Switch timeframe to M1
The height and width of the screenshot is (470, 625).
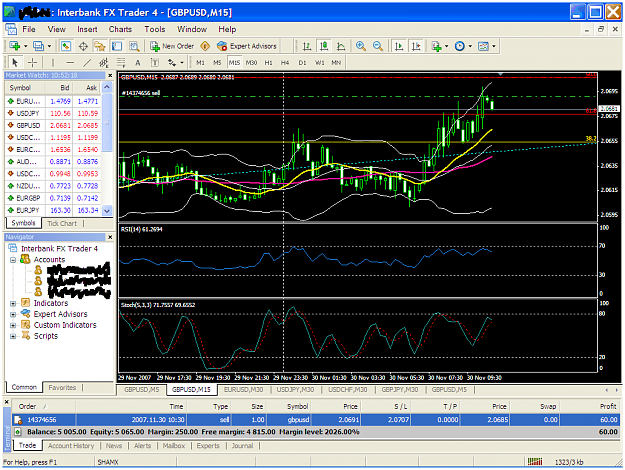(200, 63)
